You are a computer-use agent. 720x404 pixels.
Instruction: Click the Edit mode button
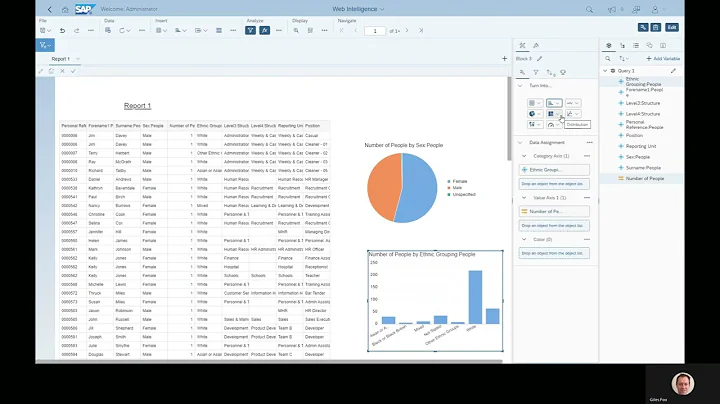point(672,28)
